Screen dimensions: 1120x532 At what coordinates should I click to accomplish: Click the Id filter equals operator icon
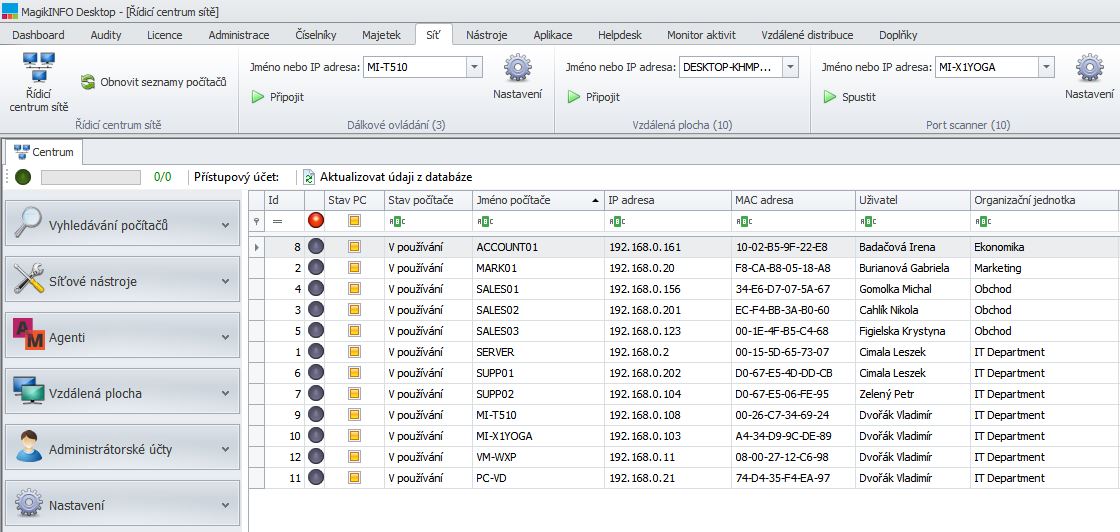[277, 221]
